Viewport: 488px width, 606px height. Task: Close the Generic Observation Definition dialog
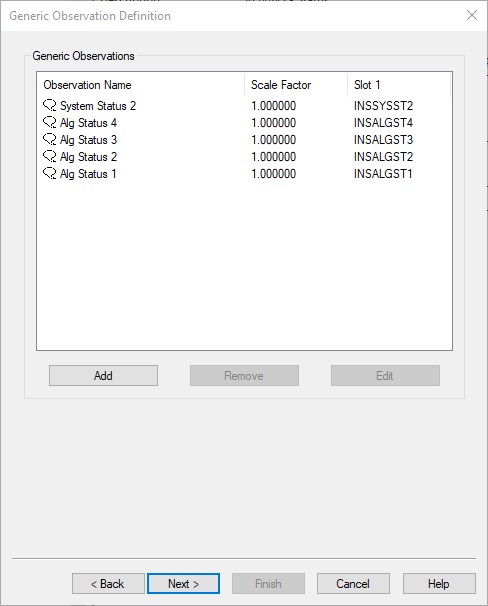point(472,15)
